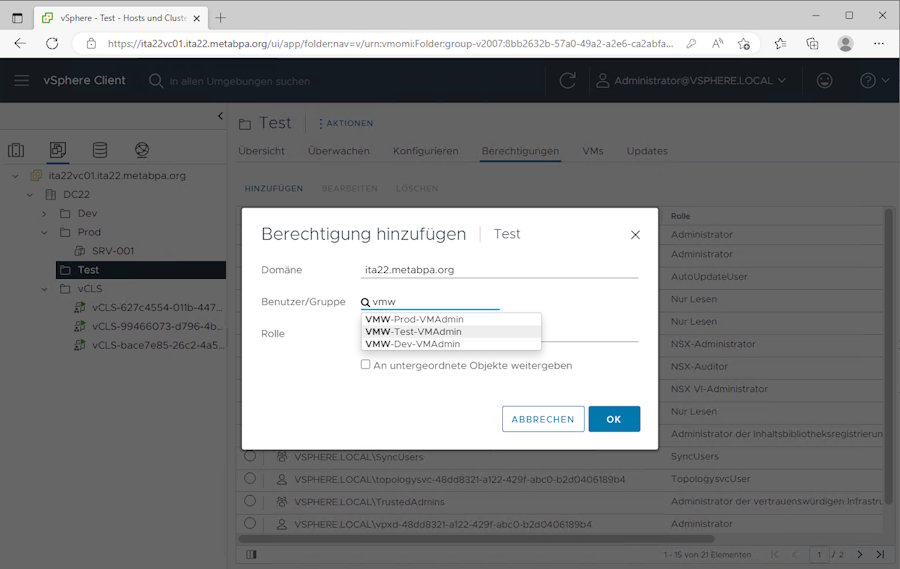Viewport: 900px width, 569px height.
Task: Open the Berechtigungen tab
Action: pos(520,151)
